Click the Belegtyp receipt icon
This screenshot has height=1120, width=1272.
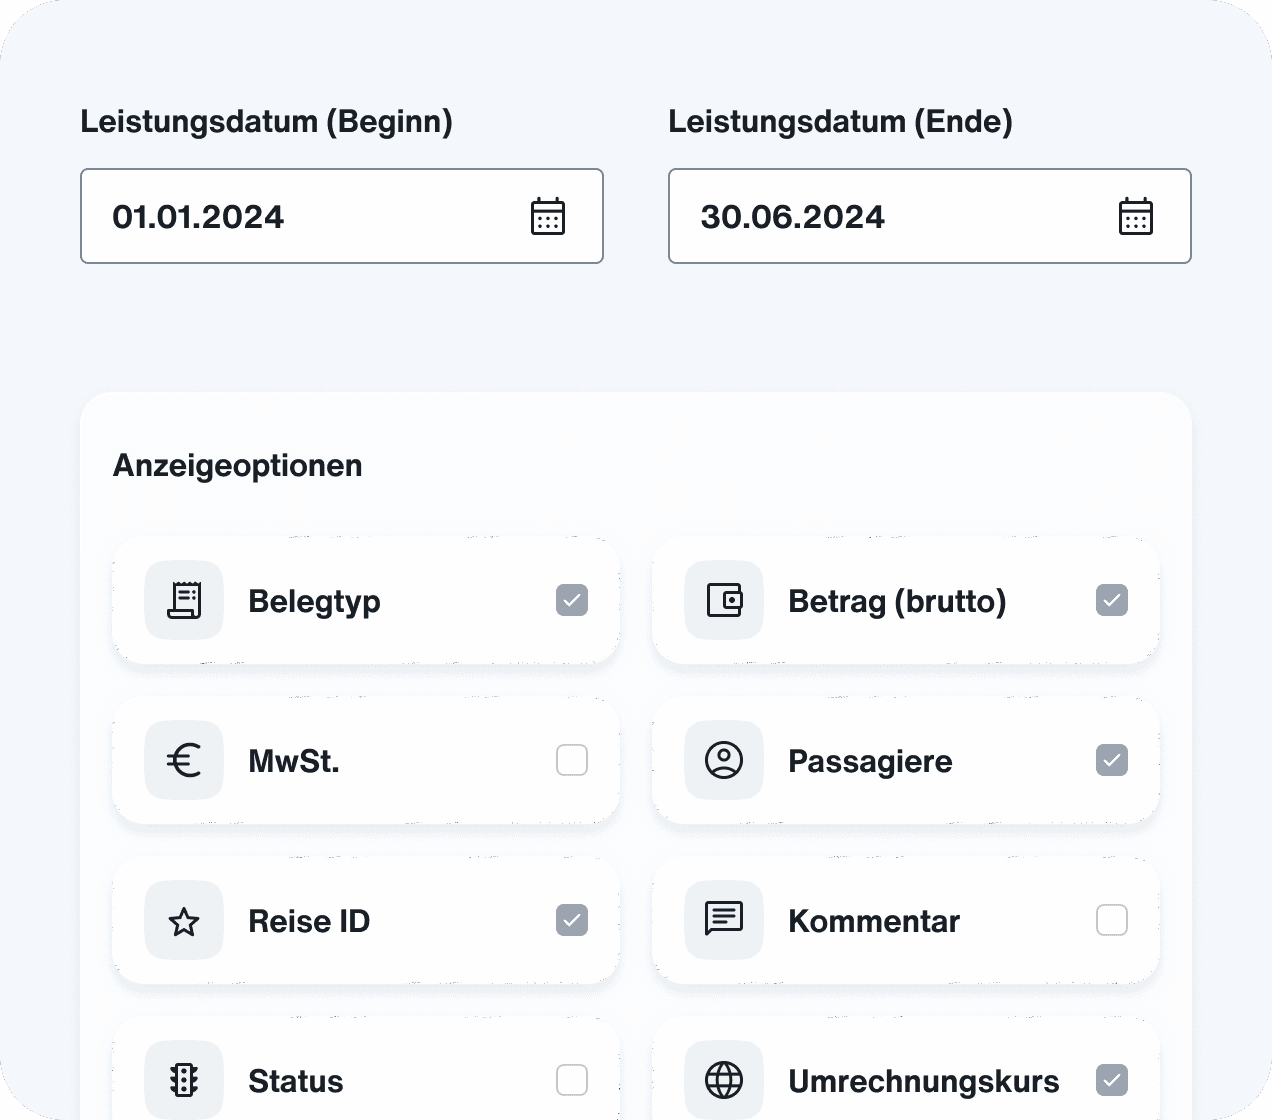click(x=184, y=600)
